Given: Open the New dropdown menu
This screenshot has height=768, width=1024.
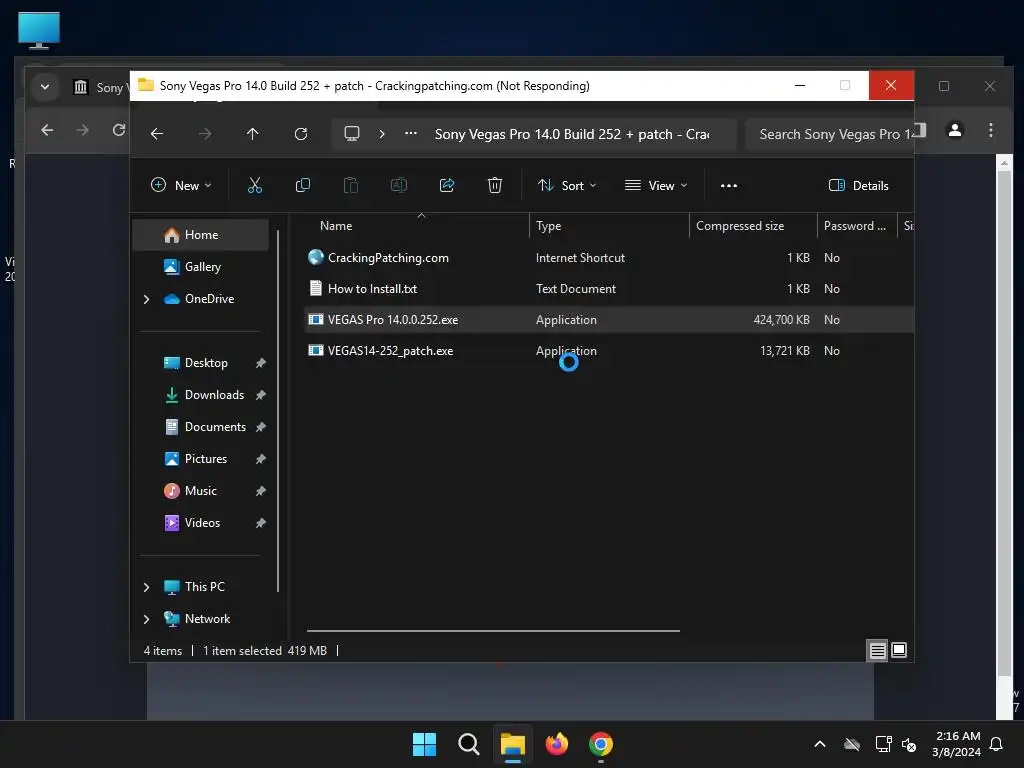Looking at the screenshot, I should coord(182,185).
